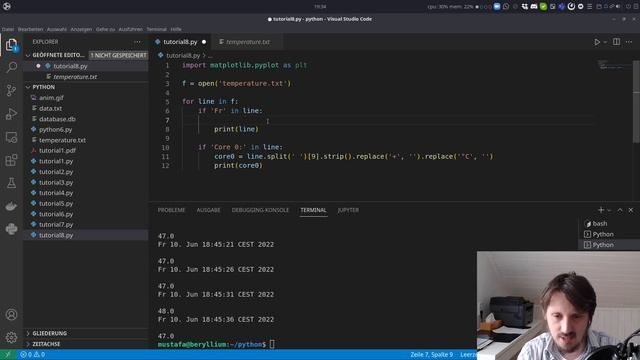Open the Run and Debug view

pyautogui.click(x=11, y=113)
